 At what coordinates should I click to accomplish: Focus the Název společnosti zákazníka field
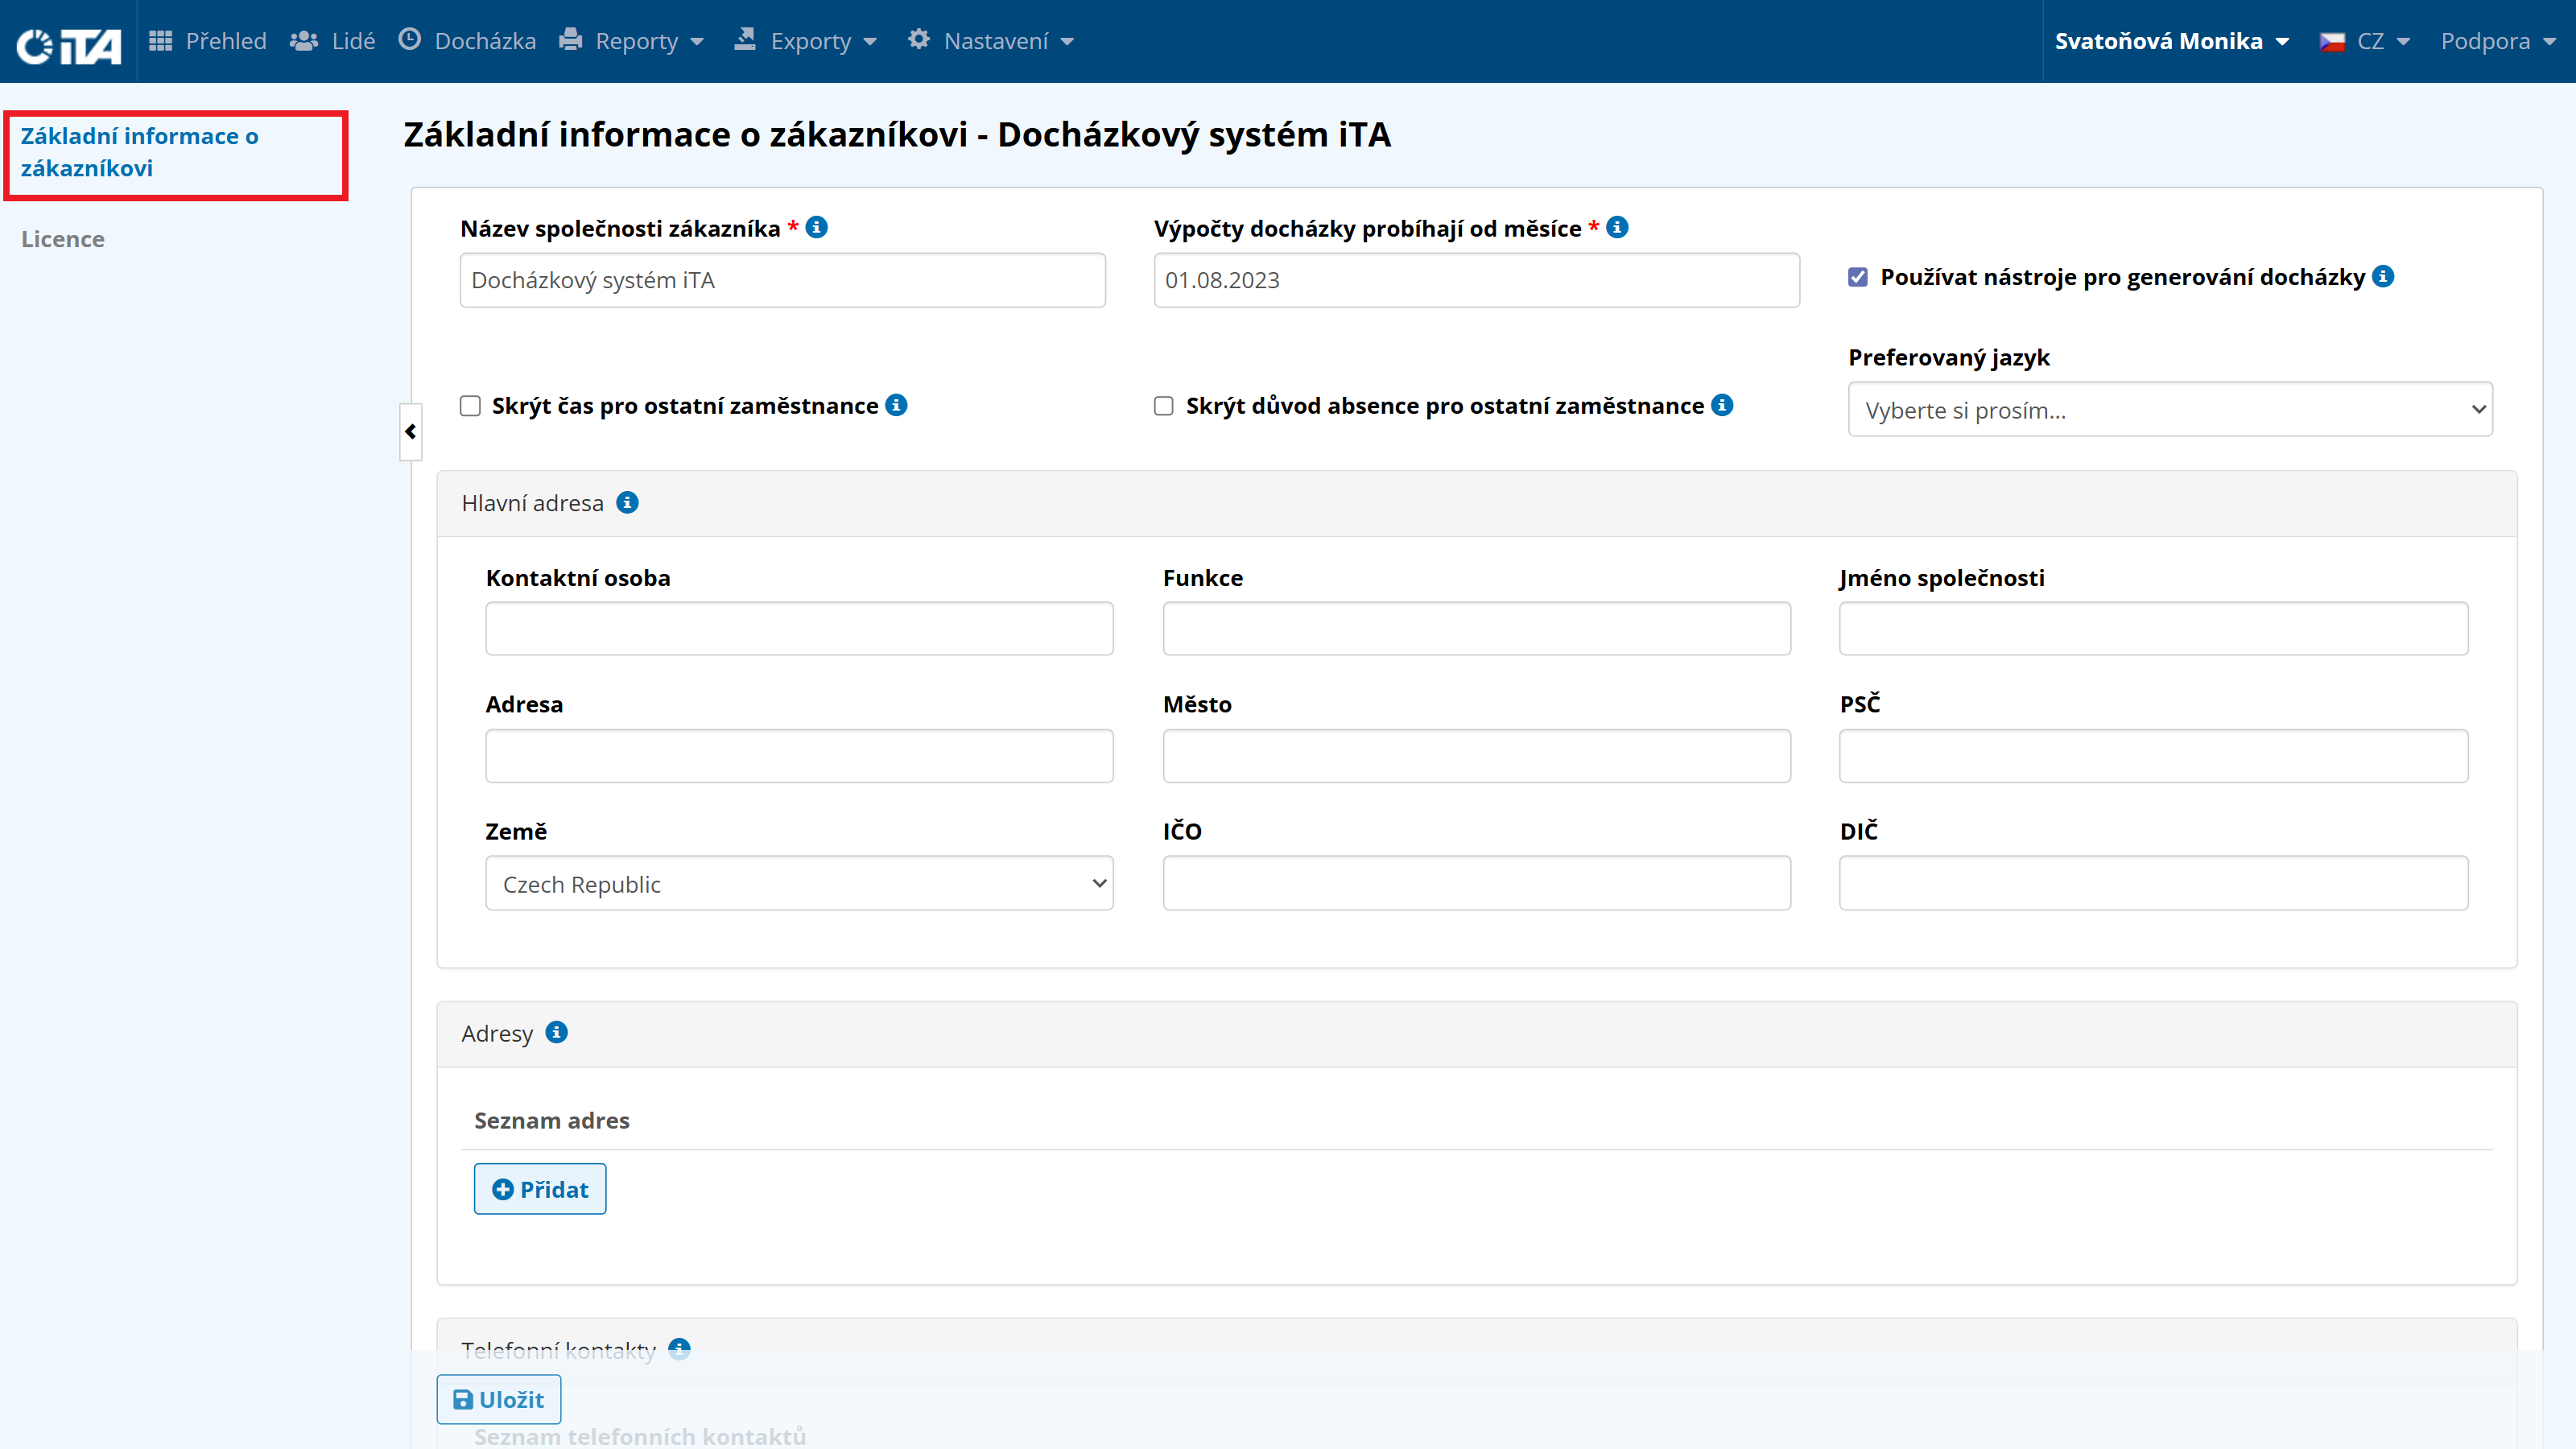783,280
